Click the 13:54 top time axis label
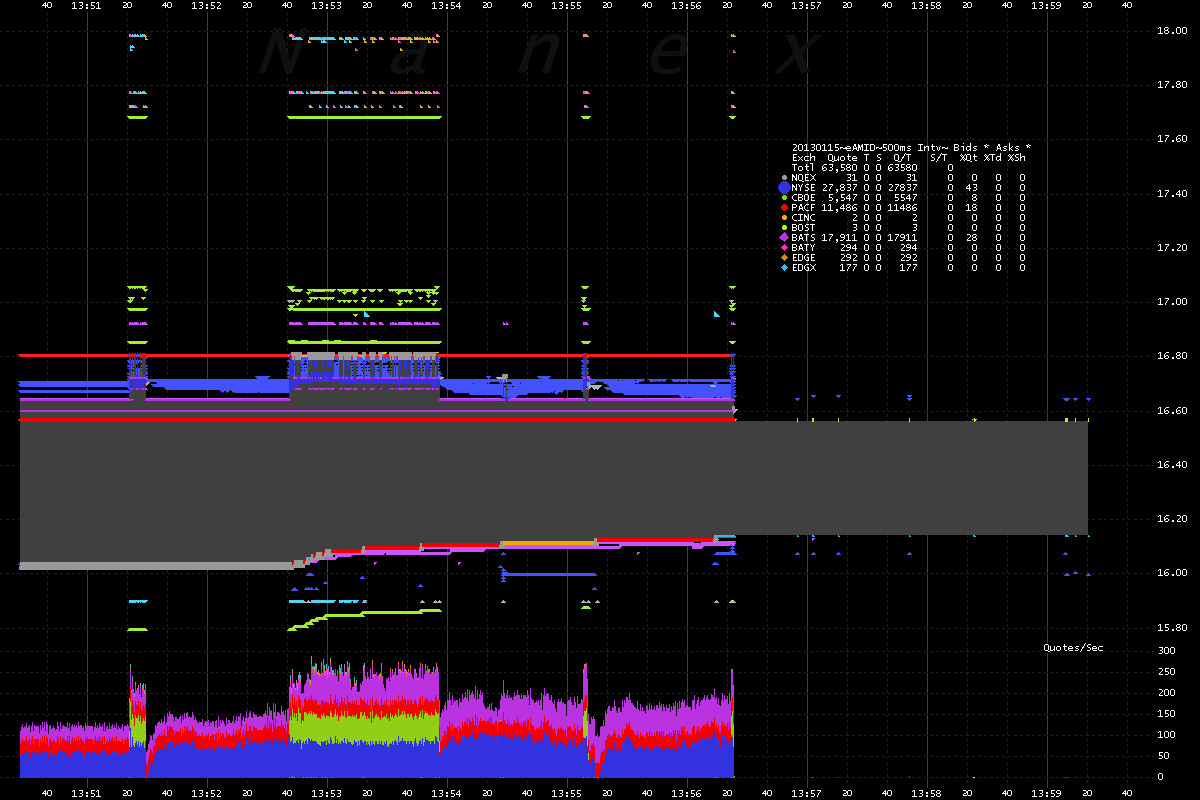The height and width of the screenshot is (800, 1200). pyautogui.click(x=447, y=6)
